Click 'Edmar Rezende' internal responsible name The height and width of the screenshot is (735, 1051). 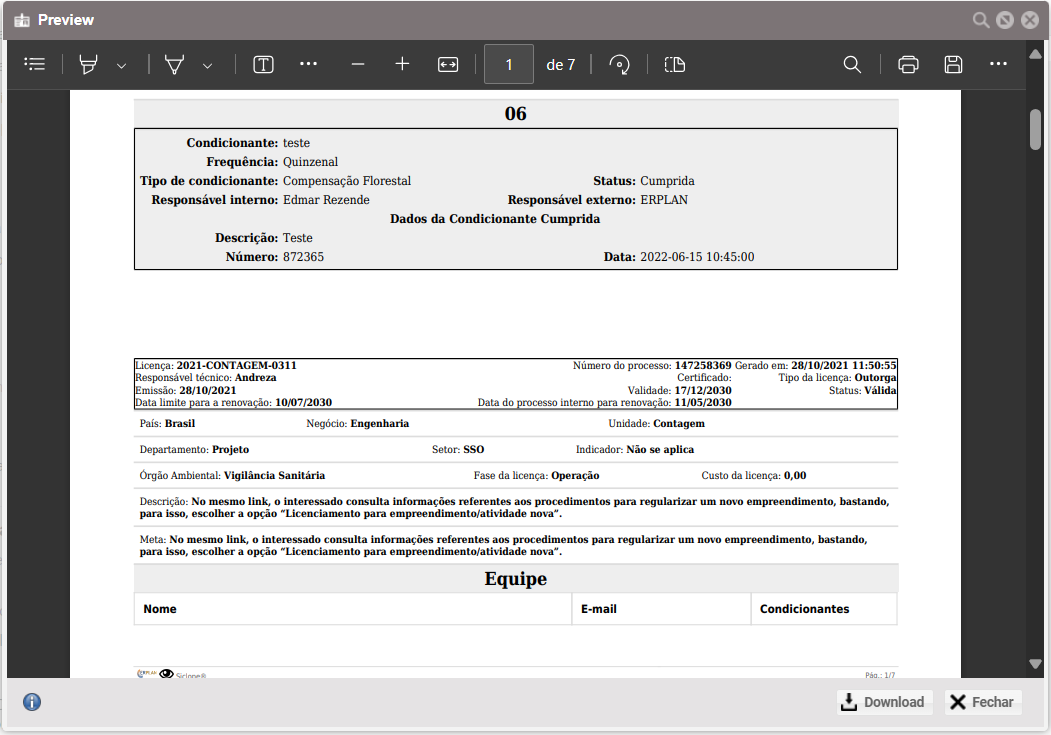326,200
